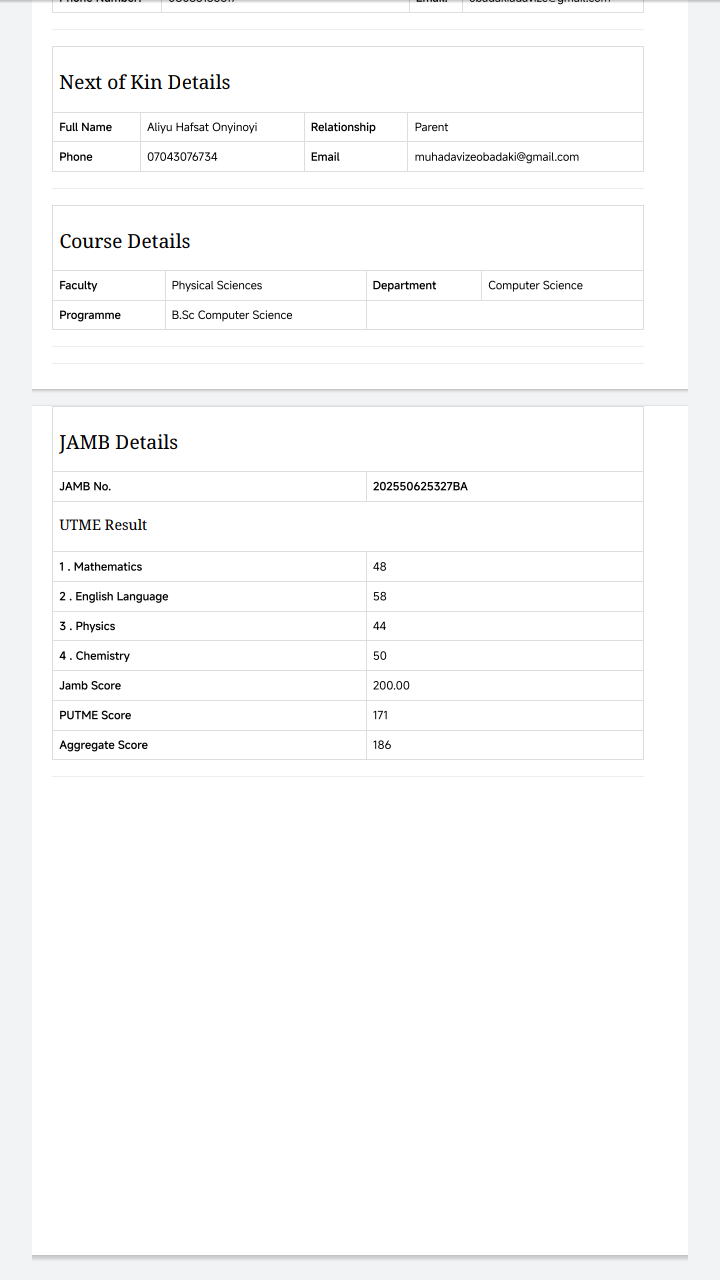Select the next of kin phone number 07043076734
This screenshot has height=1280, width=720.
(182, 157)
